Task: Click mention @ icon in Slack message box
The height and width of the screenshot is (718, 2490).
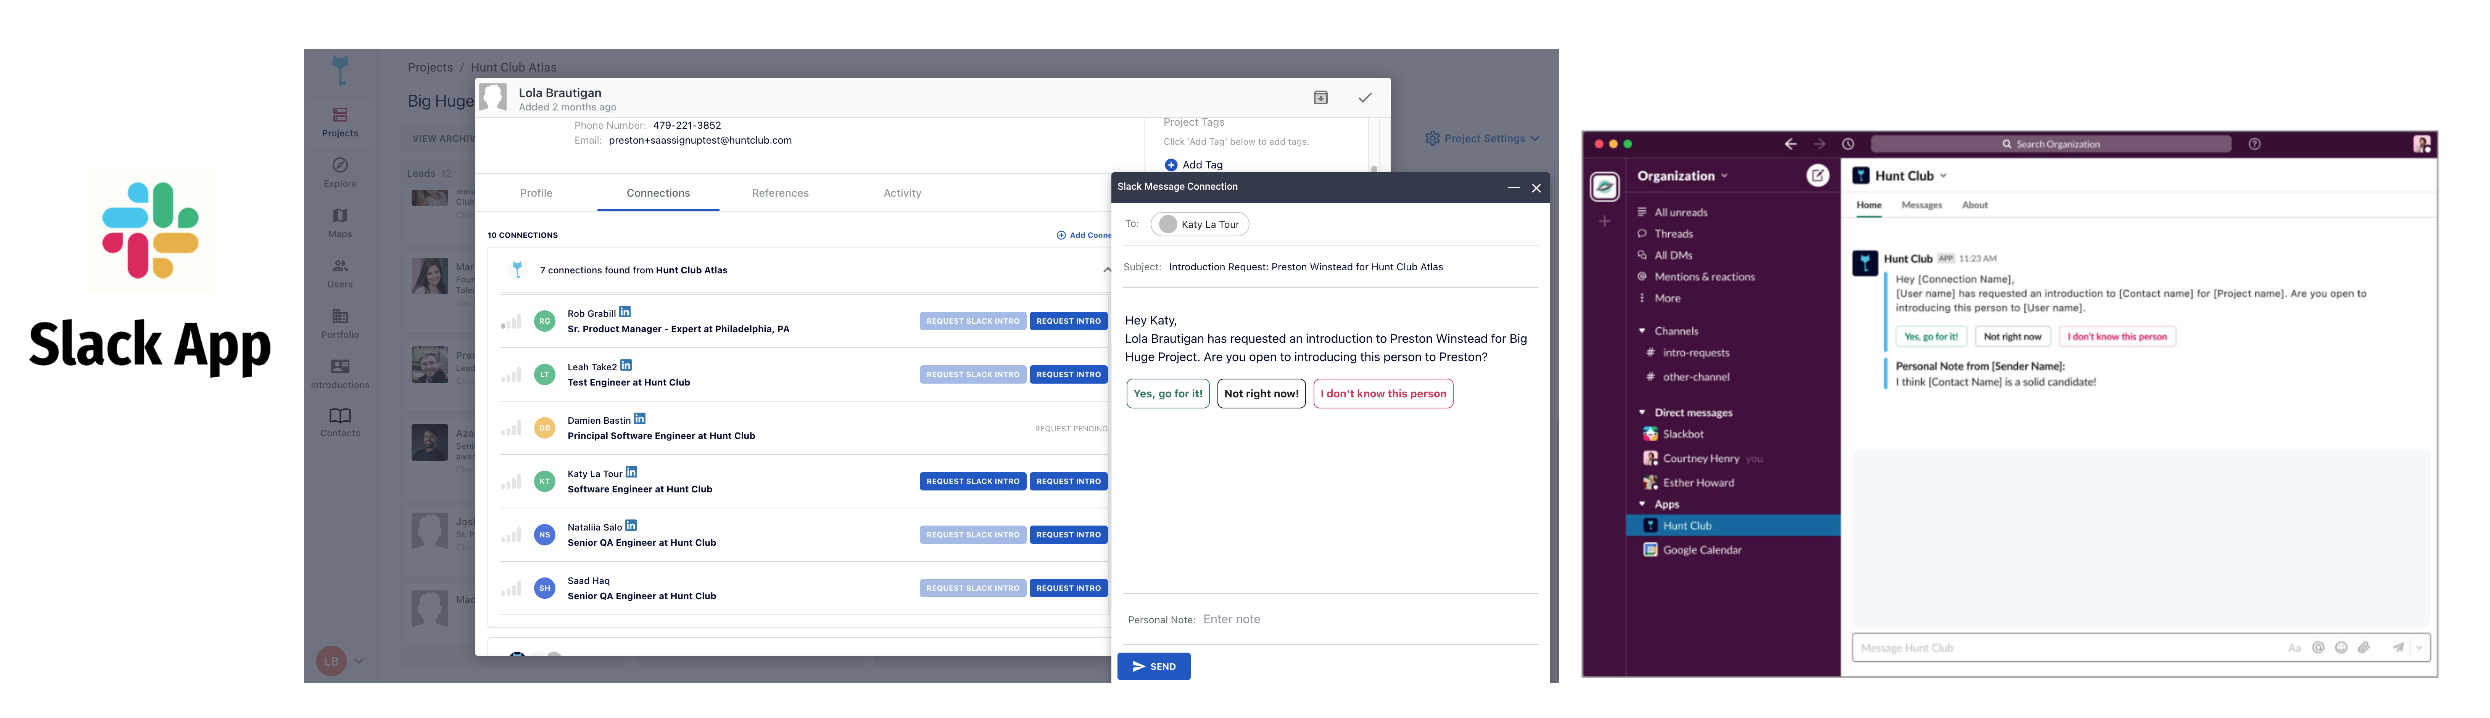Action: (2318, 648)
